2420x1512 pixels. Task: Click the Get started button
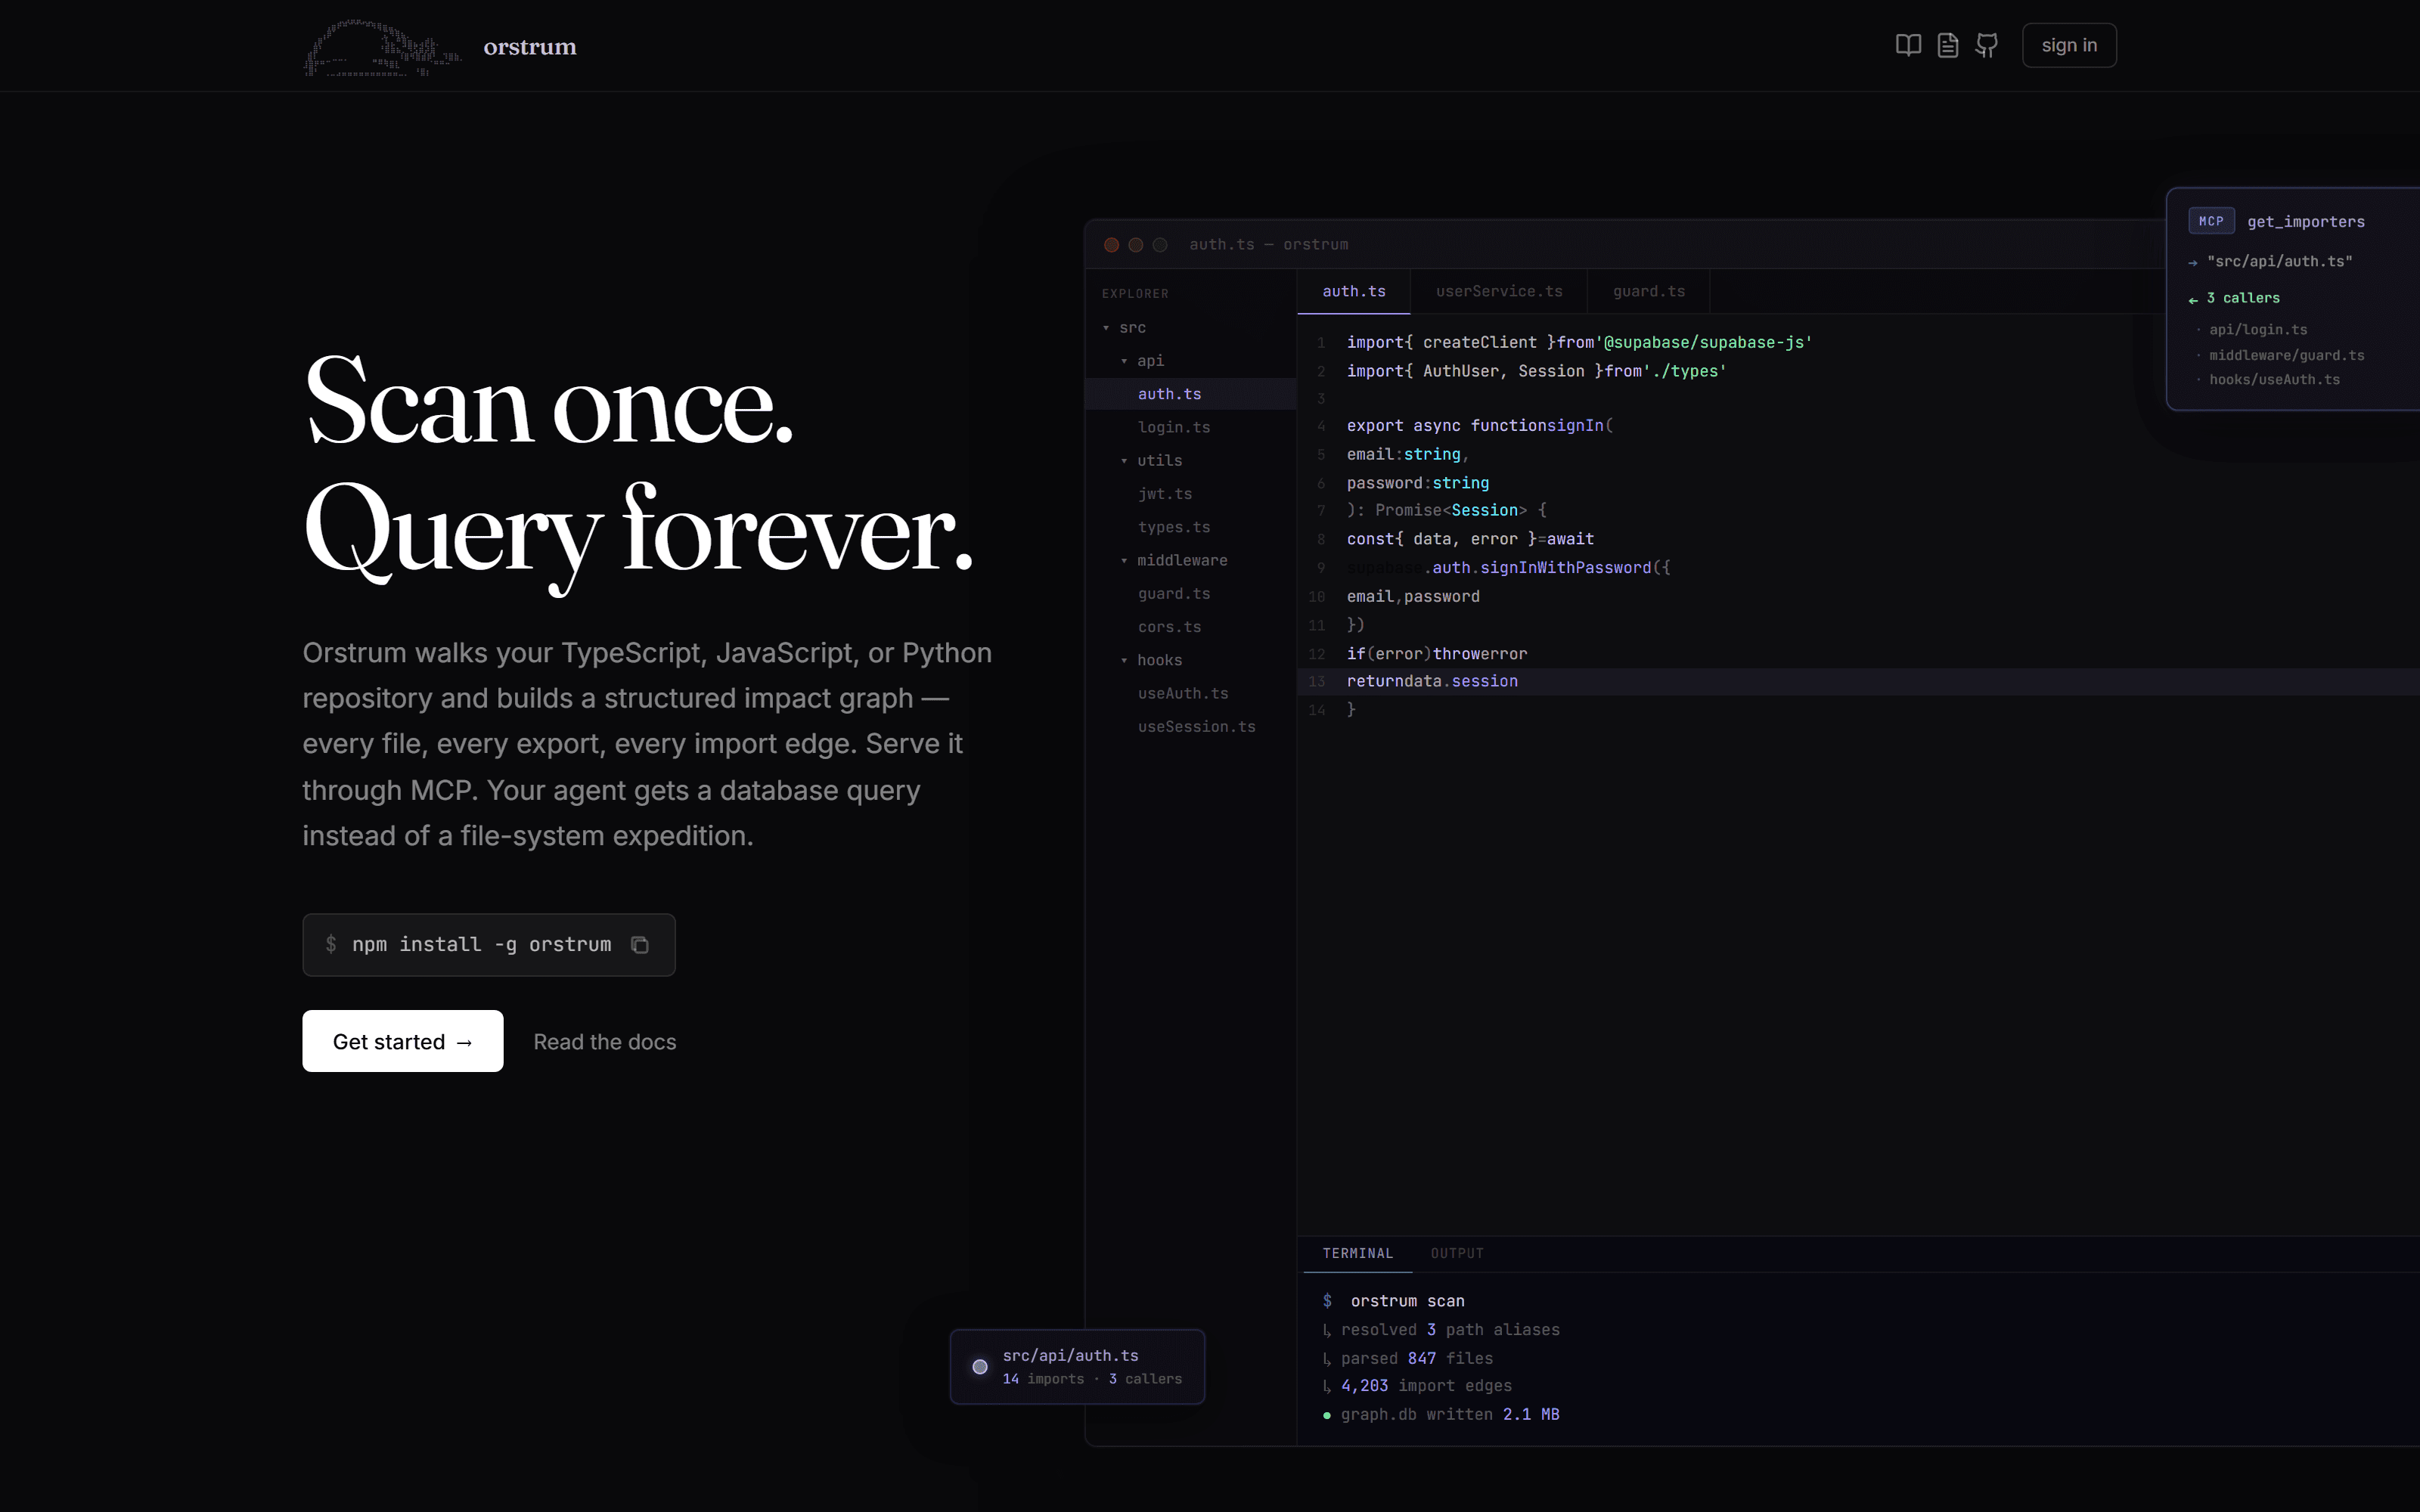click(403, 1041)
